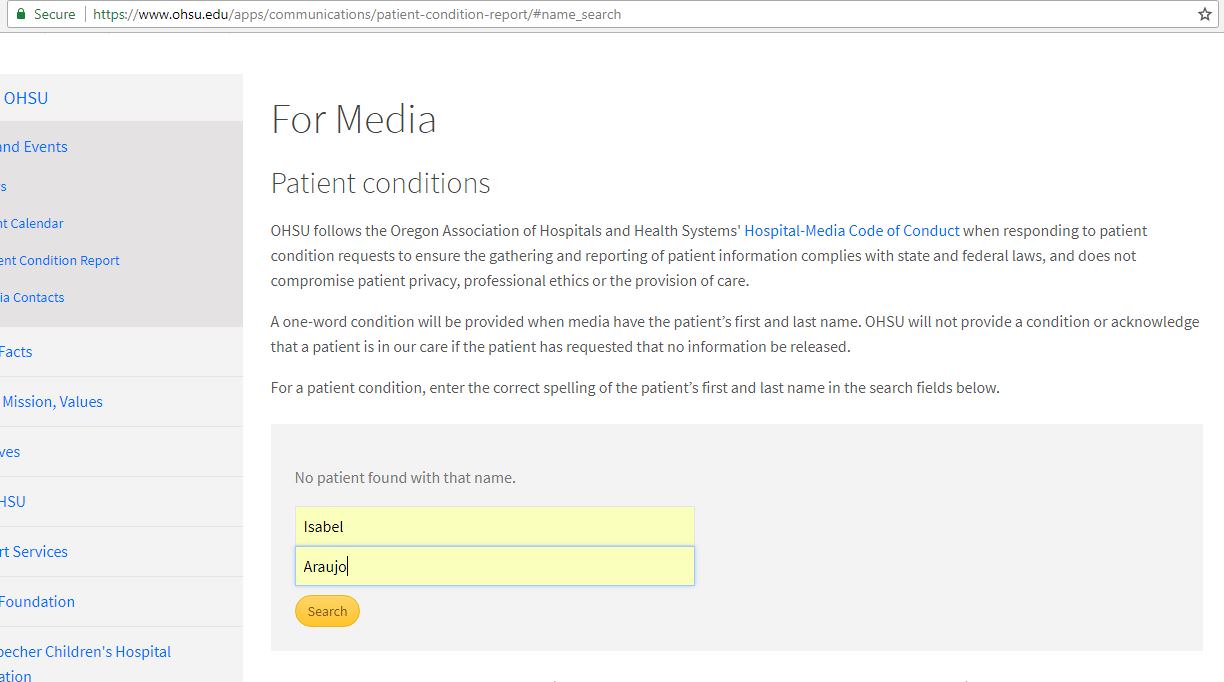
Task: Click the 'No patient found with that name.' message
Action: pyautogui.click(x=405, y=478)
